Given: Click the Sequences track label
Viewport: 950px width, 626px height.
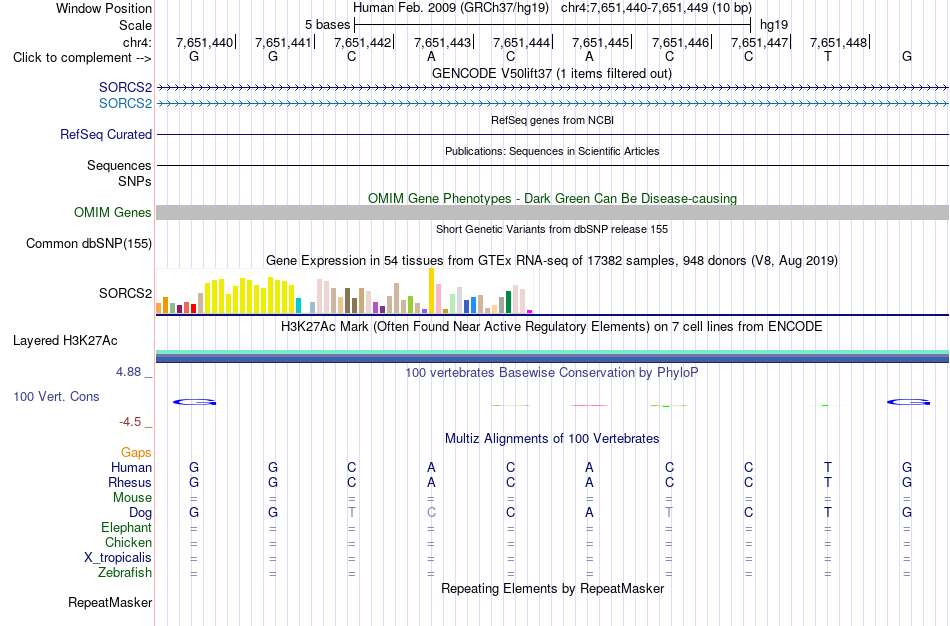Looking at the screenshot, I should [x=119, y=165].
